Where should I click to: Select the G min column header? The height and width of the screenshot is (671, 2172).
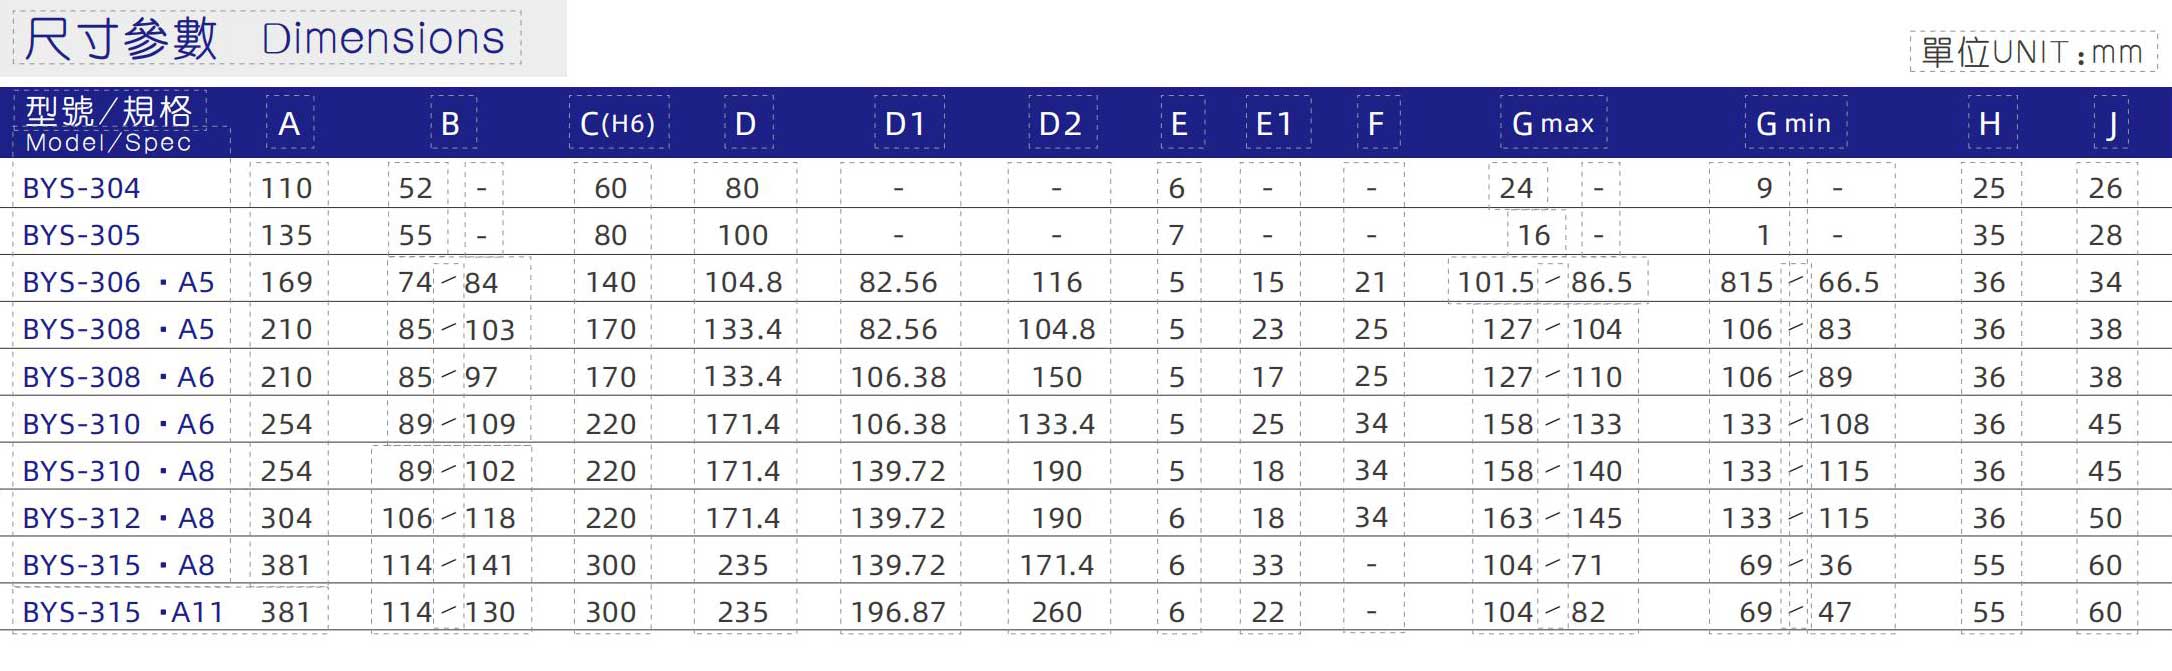point(1794,124)
